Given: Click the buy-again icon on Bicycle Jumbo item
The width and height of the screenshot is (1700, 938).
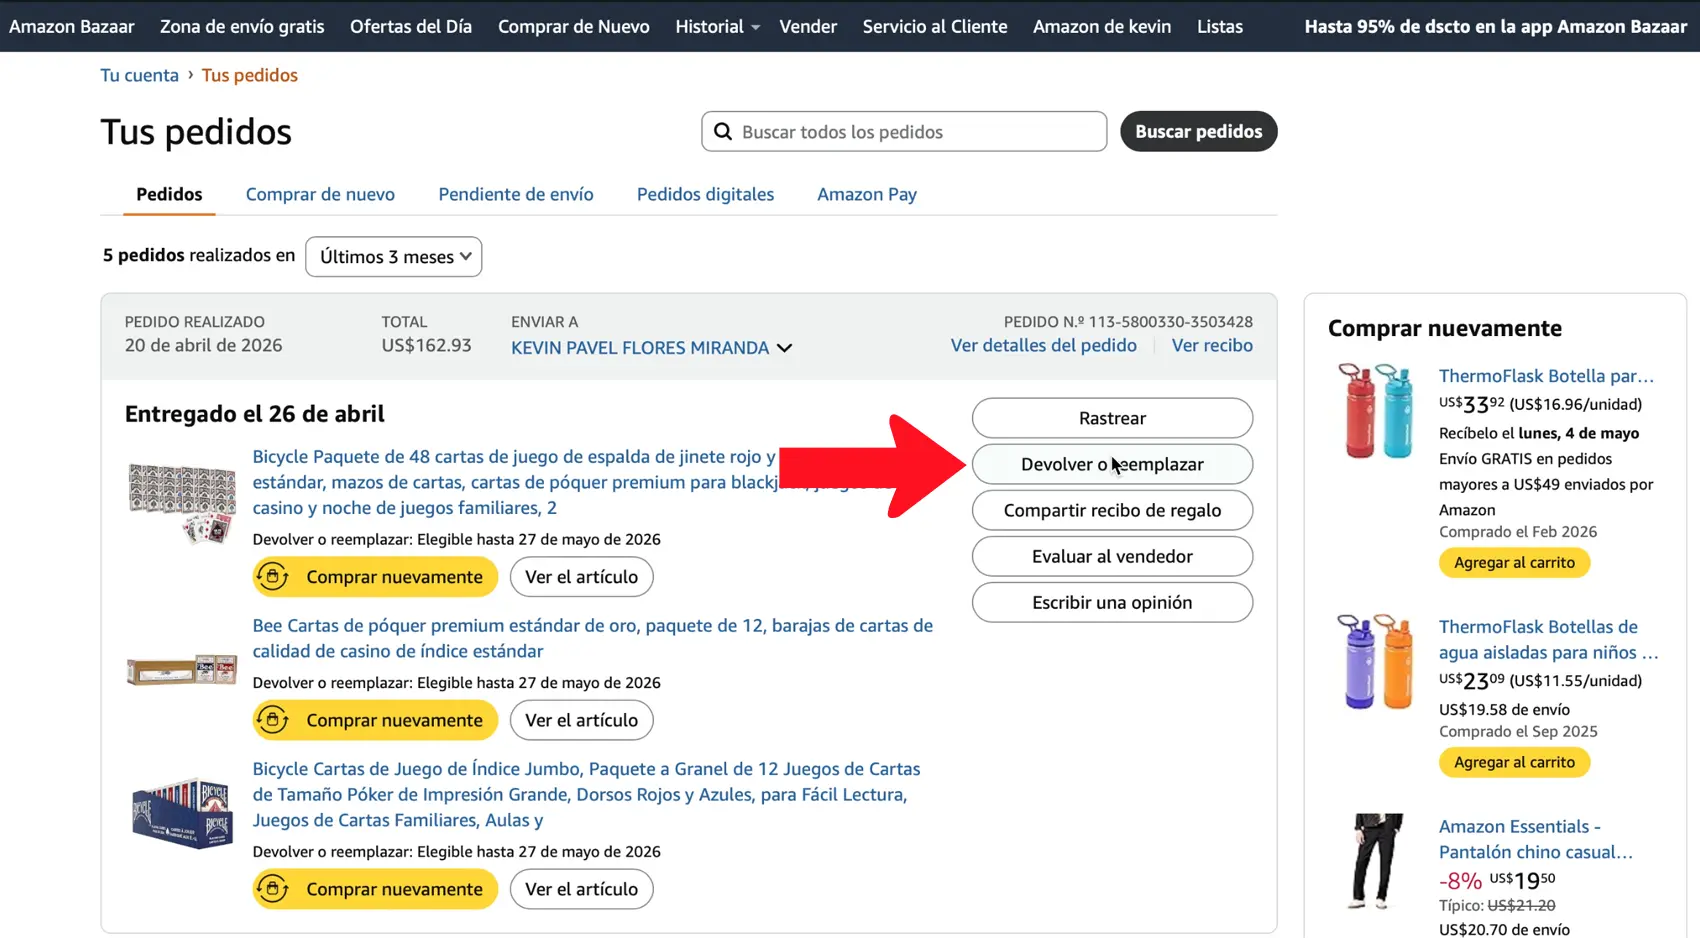Looking at the screenshot, I should [272, 889].
